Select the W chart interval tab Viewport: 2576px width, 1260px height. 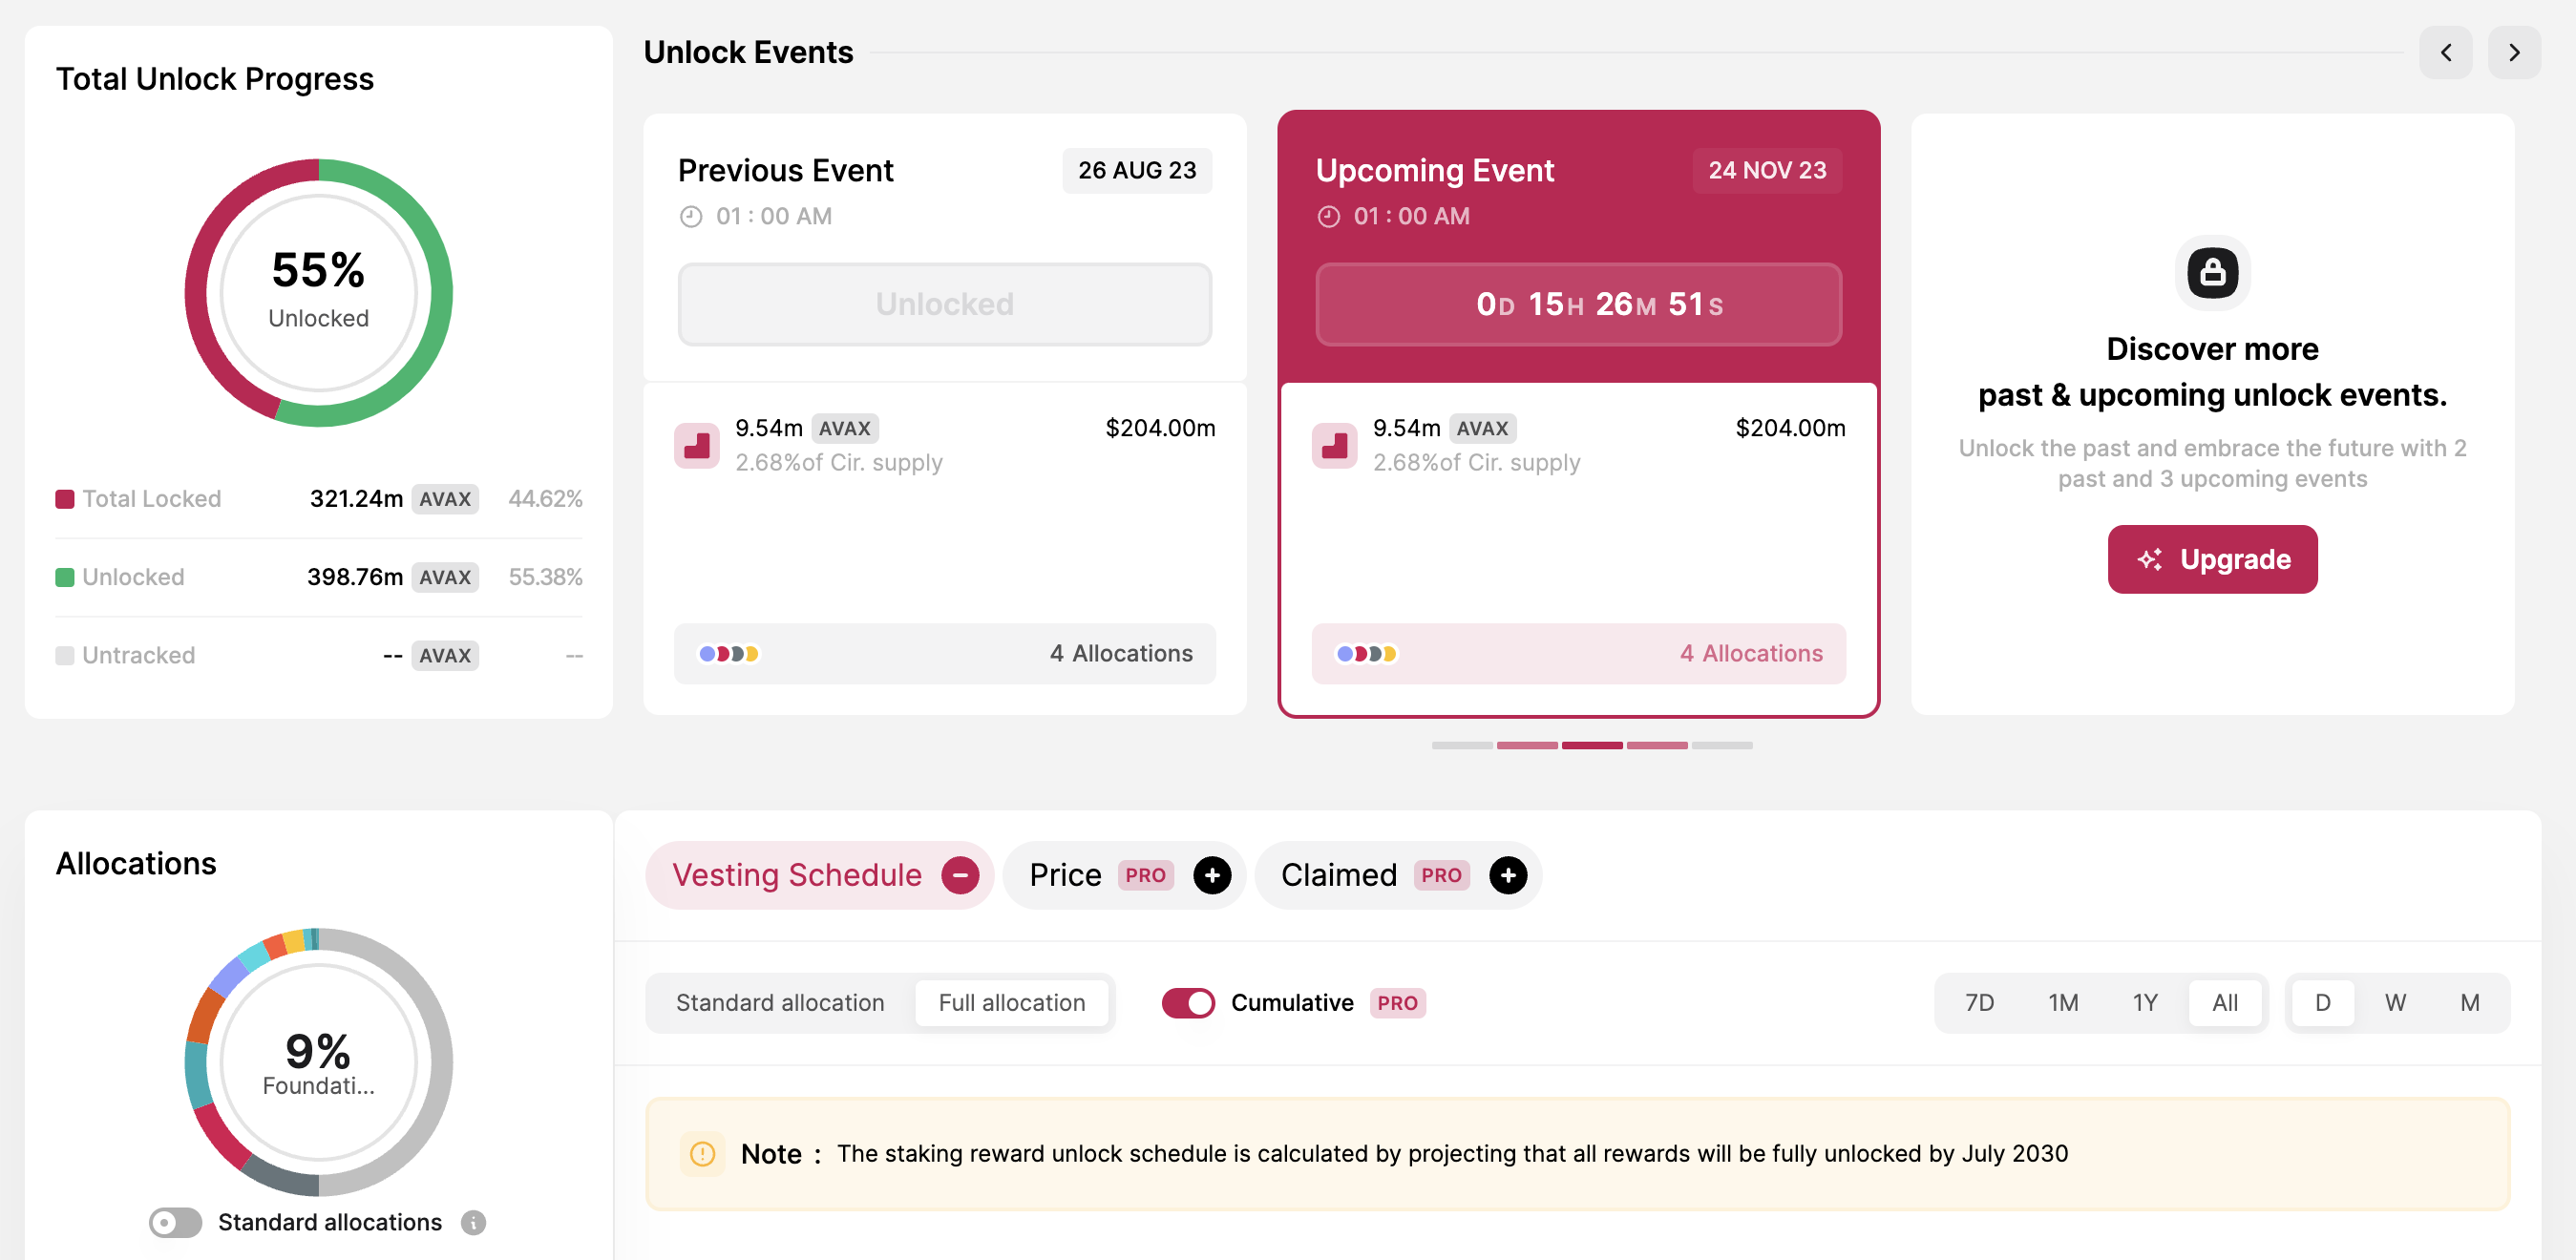pyautogui.click(x=2396, y=1003)
